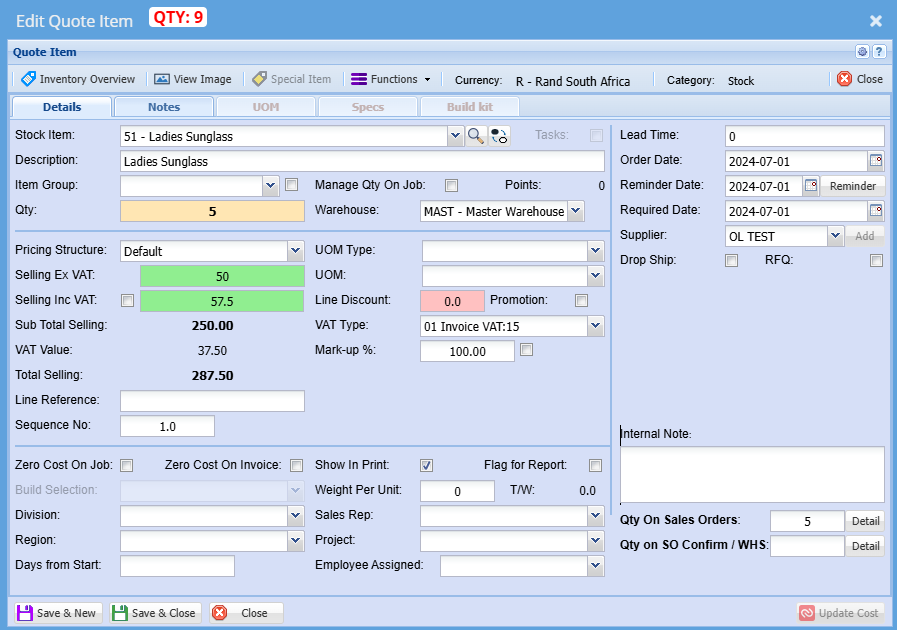This screenshot has width=897, height=630.
Task: Click the help question mark icon
Action: (x=879, y=52)
